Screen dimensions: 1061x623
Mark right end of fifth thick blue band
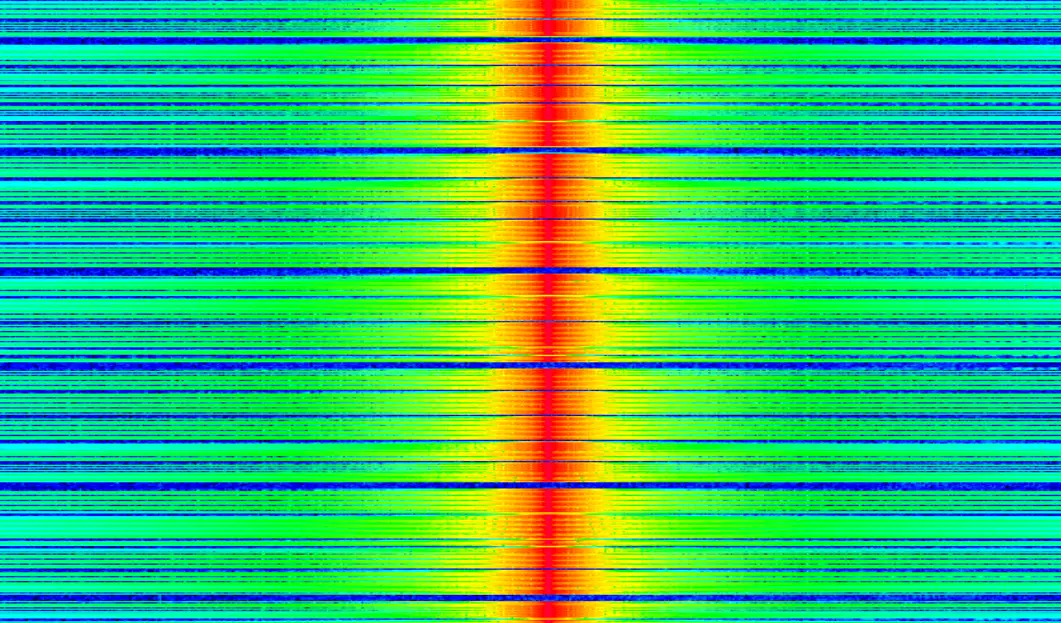pyautogui.click(x=1055, y=486)
